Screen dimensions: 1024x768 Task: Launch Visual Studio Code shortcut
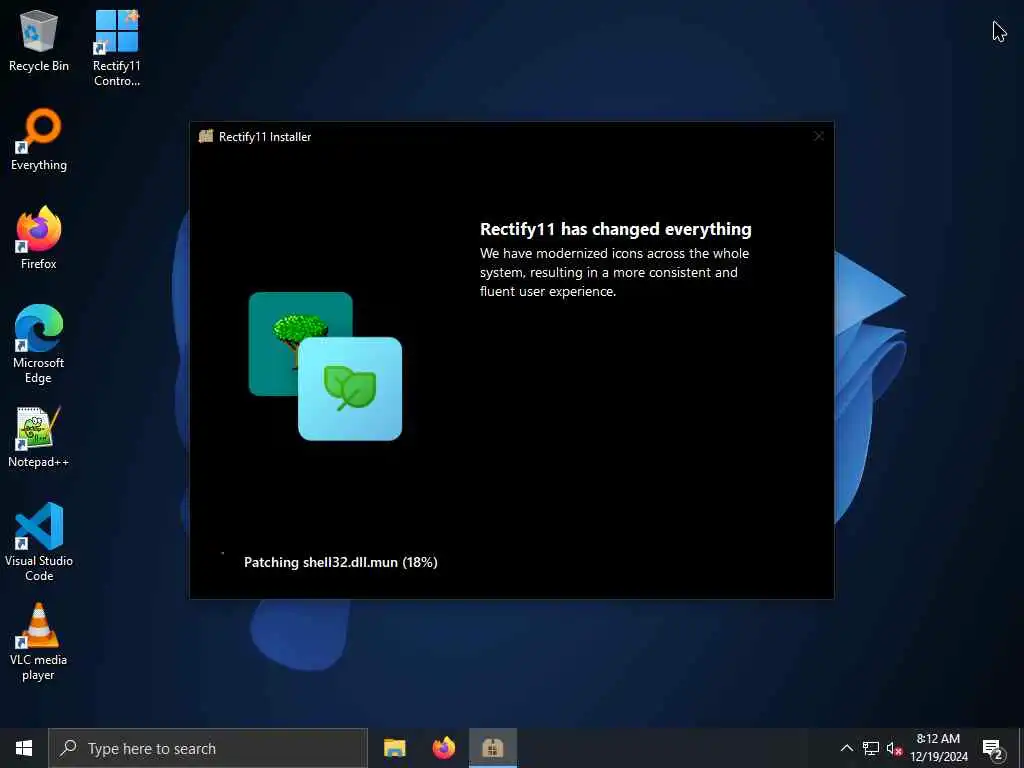(x=39, y=542)
